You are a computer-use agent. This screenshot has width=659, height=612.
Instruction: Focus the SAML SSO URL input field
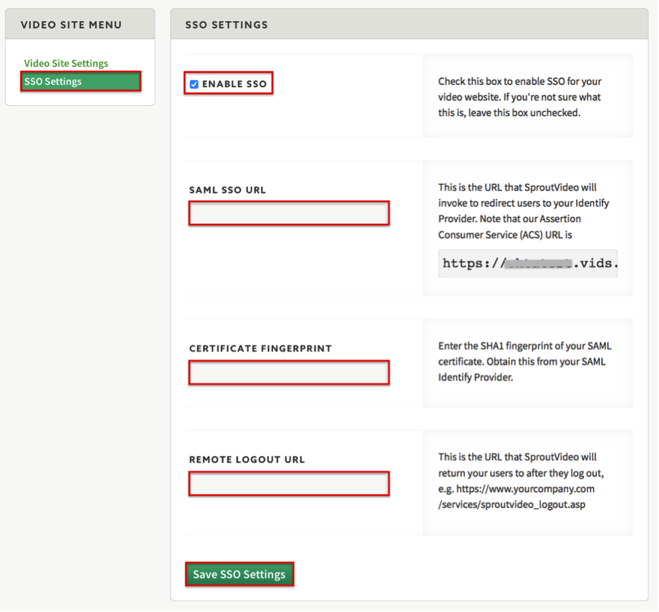pyautogui.click(x=289, y=213)
